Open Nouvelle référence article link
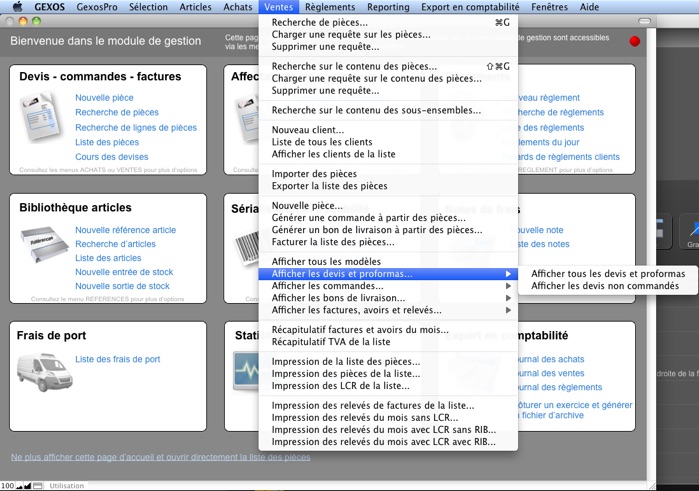This screenshot has width=699, height=491. pyautogui.click(x=126, y=230)
